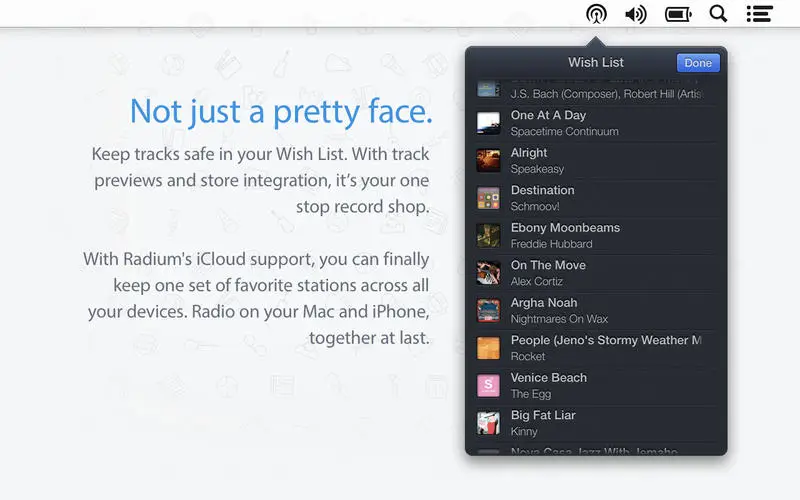800x500 pixels.
Task: Choose Destination by Schmoov! entry
Action: click(596, 198)
